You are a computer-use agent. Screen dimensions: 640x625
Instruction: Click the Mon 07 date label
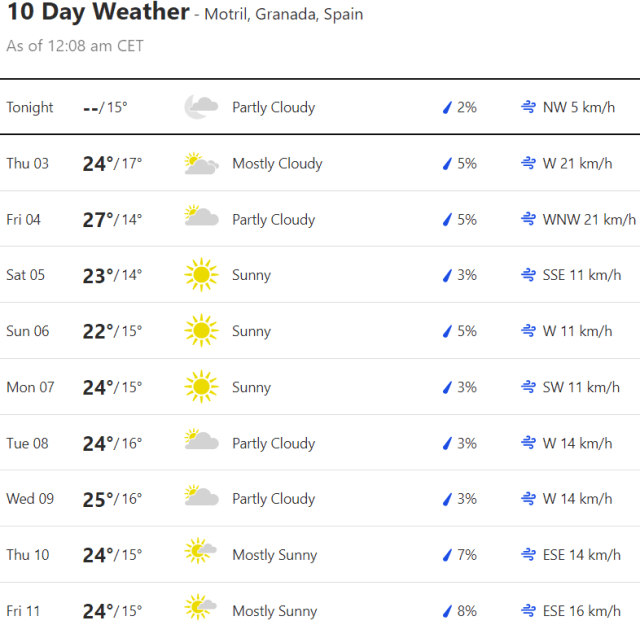click(30, 387)
